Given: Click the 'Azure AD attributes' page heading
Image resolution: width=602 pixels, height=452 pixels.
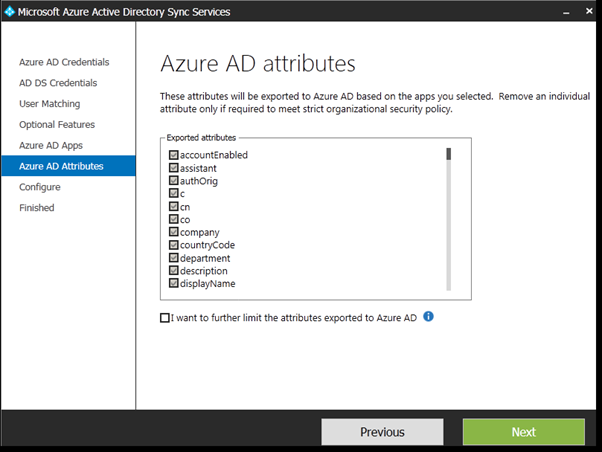Looking at the screenshot, I should coord(258,63).
